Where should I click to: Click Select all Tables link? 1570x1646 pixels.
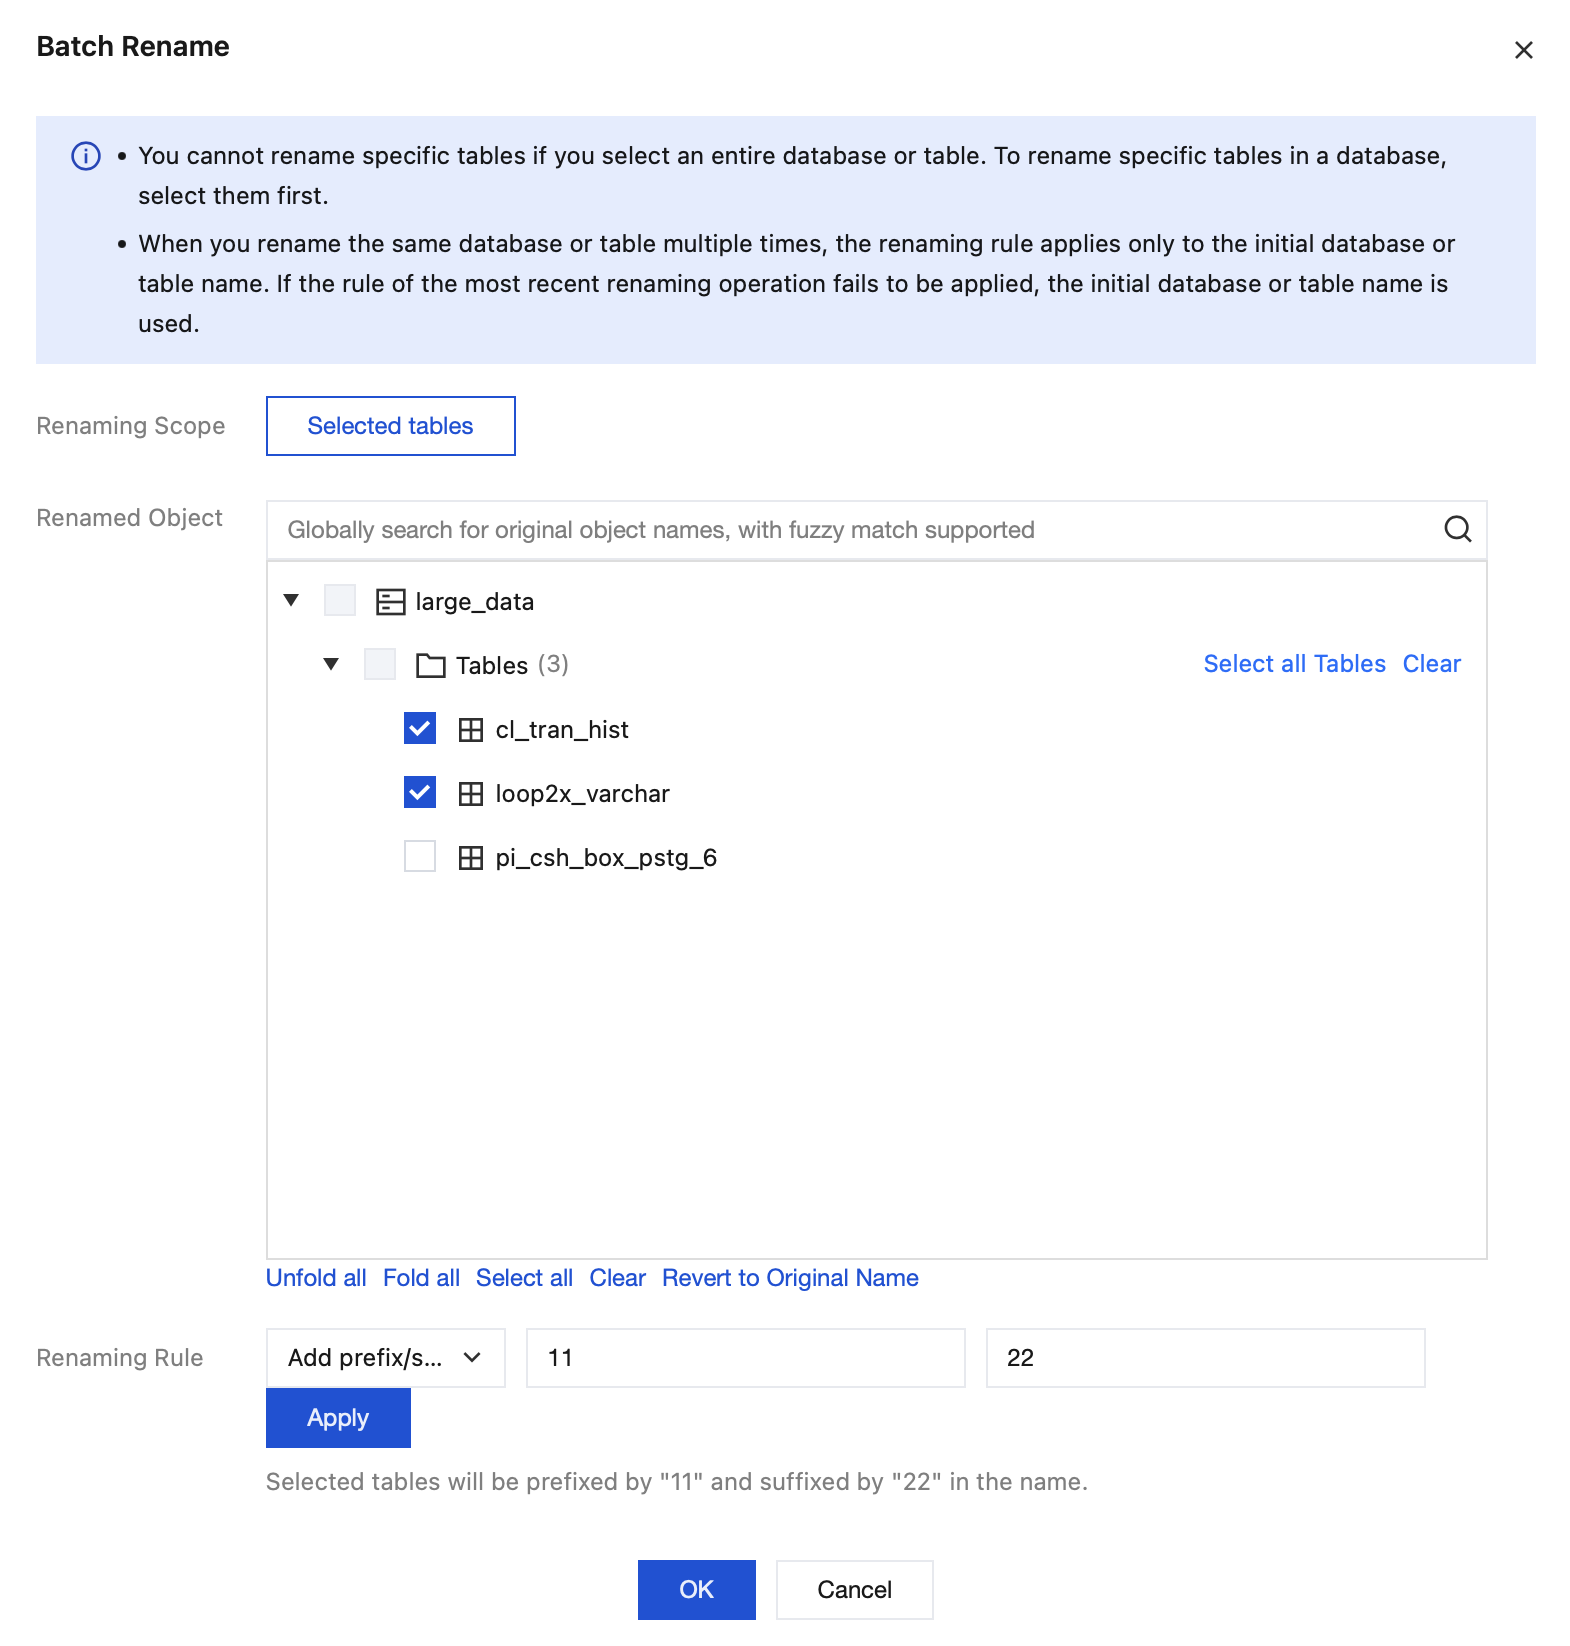1294,664
